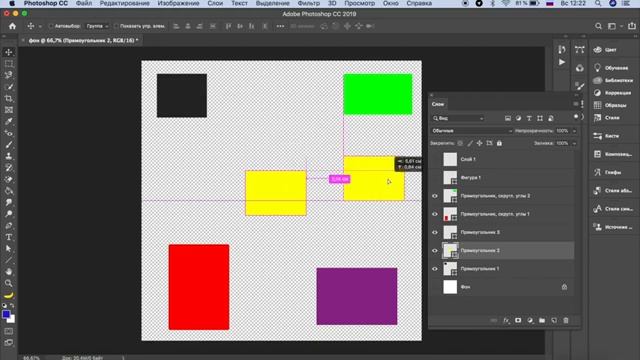Open the Образцы panel button
Viewport: 640px width, 360px height.
610,105
